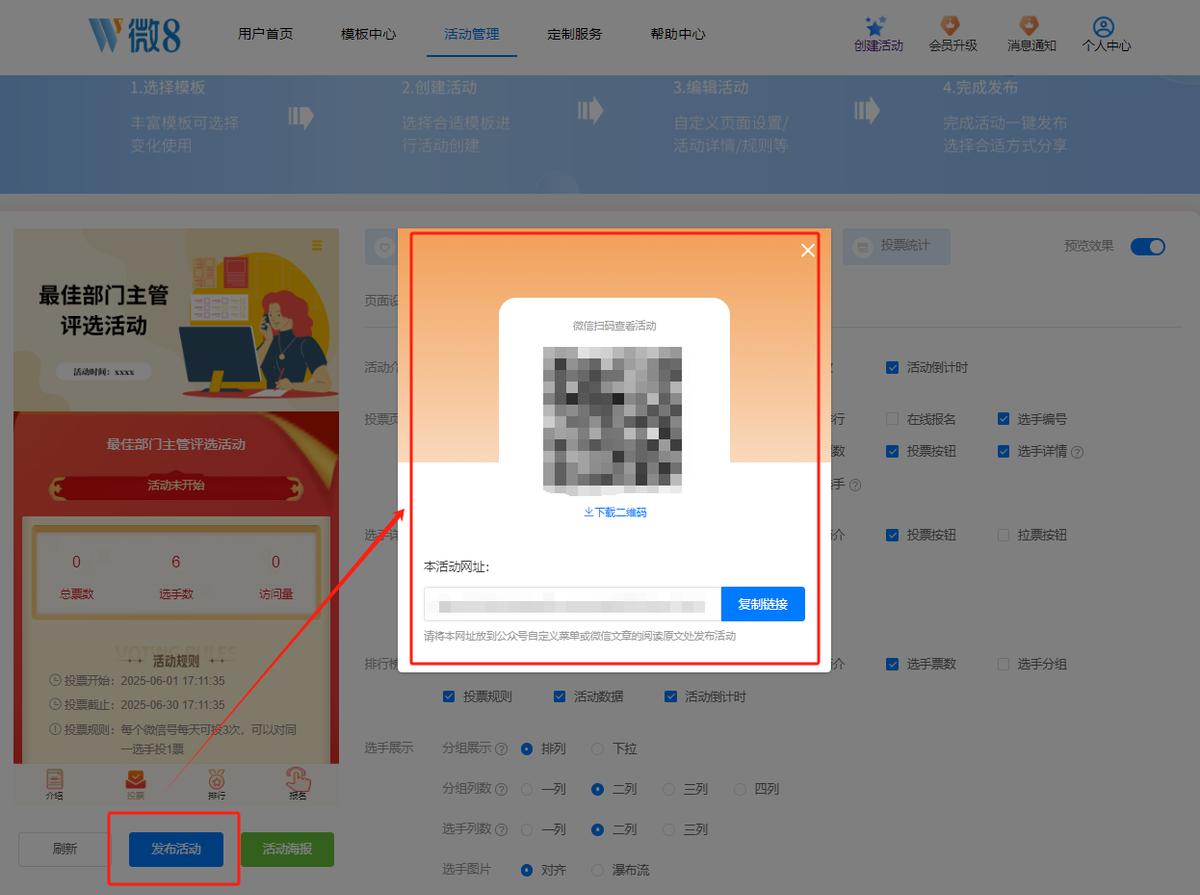Open 活动管理 menu
The height and width of the screenshot is (895, 1200).
472,34
